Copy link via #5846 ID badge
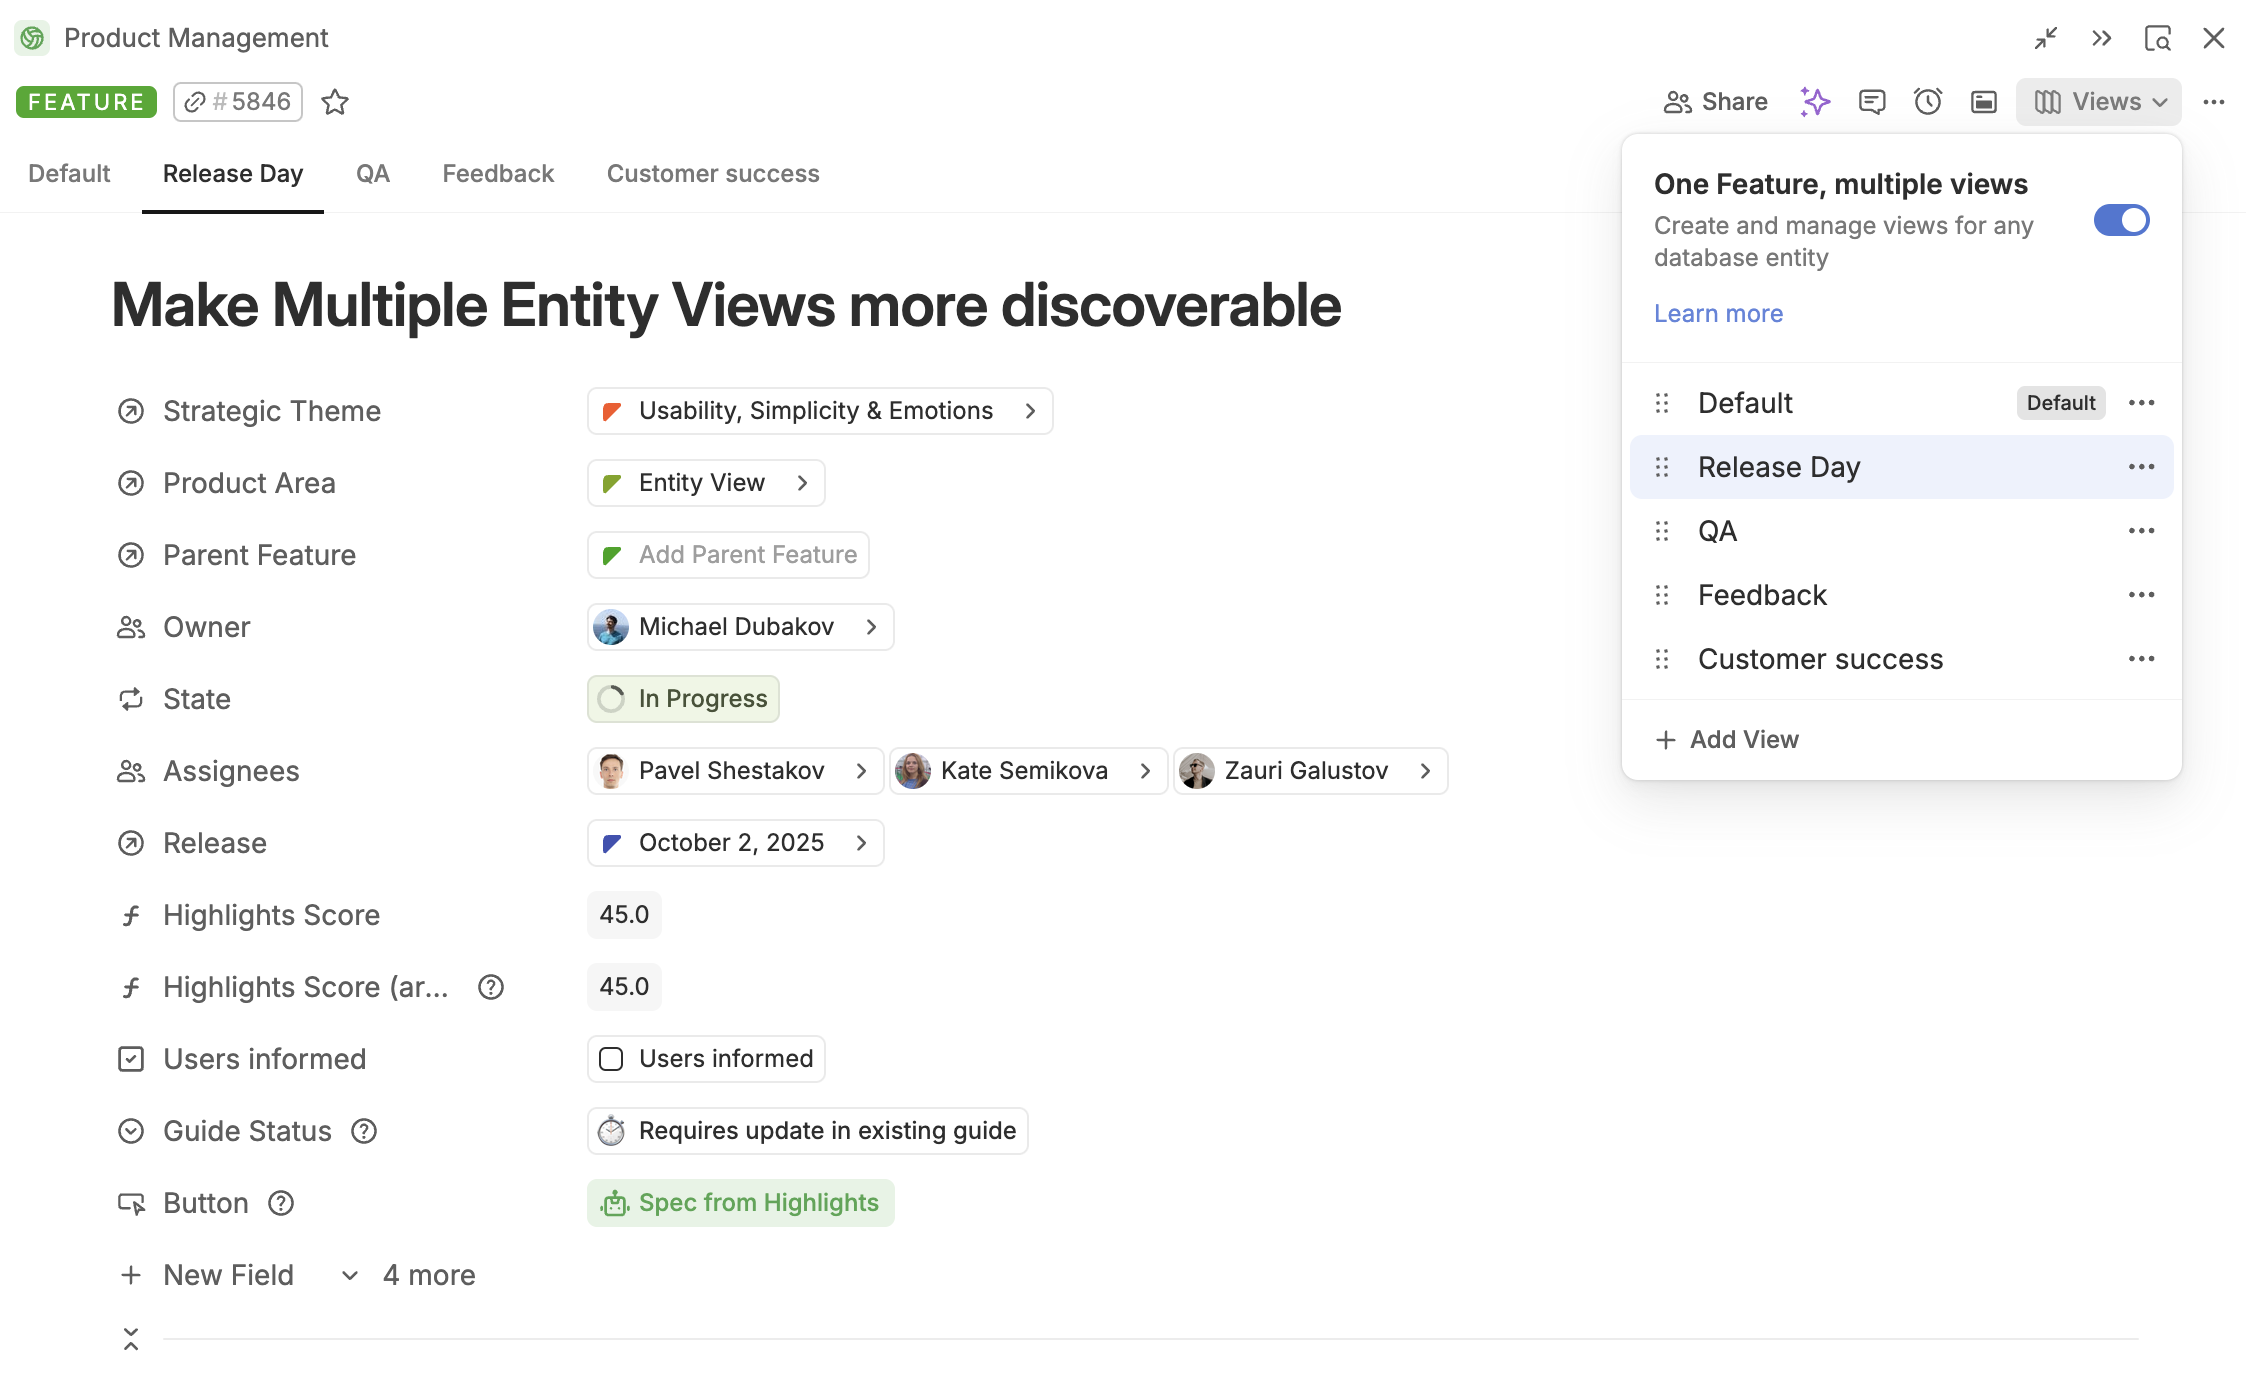Image resolution: width=2246 pixels, height=1382 pixels. 238,102
